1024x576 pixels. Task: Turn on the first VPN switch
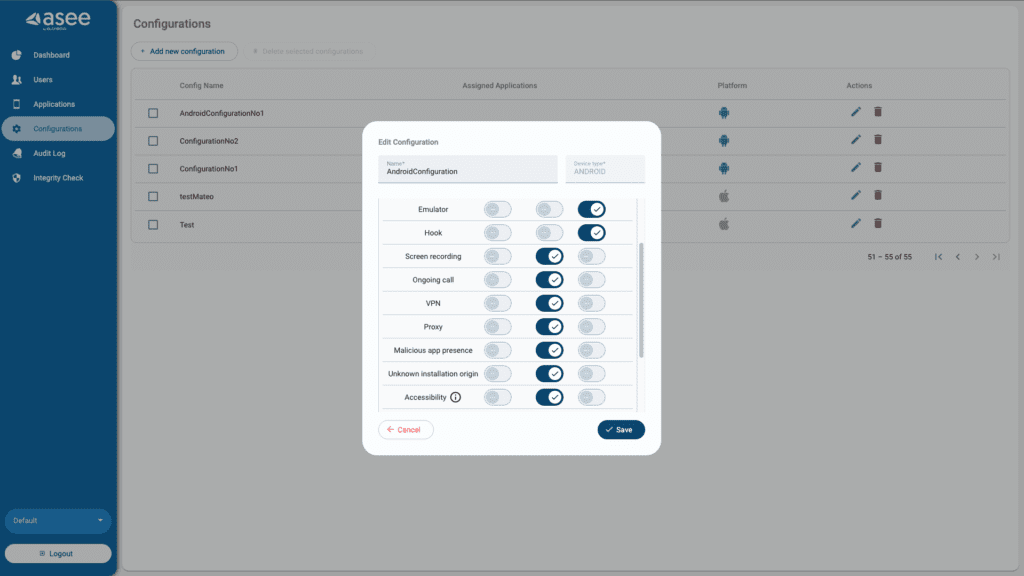point(497,303)
